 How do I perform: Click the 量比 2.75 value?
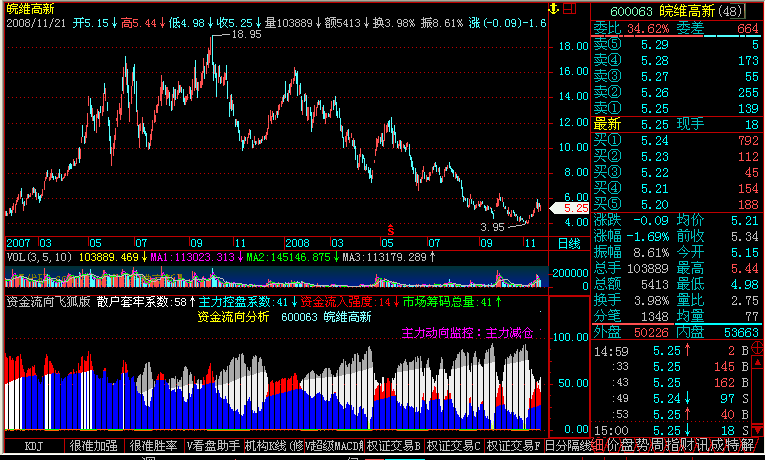point(745,301)
